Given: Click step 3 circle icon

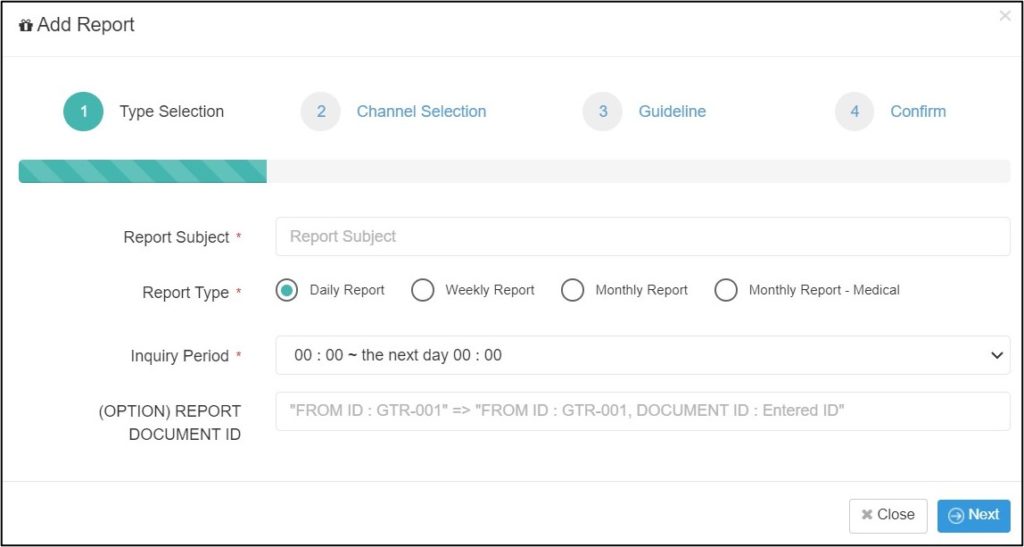Looking at the screenshot, I should (603, 112).
